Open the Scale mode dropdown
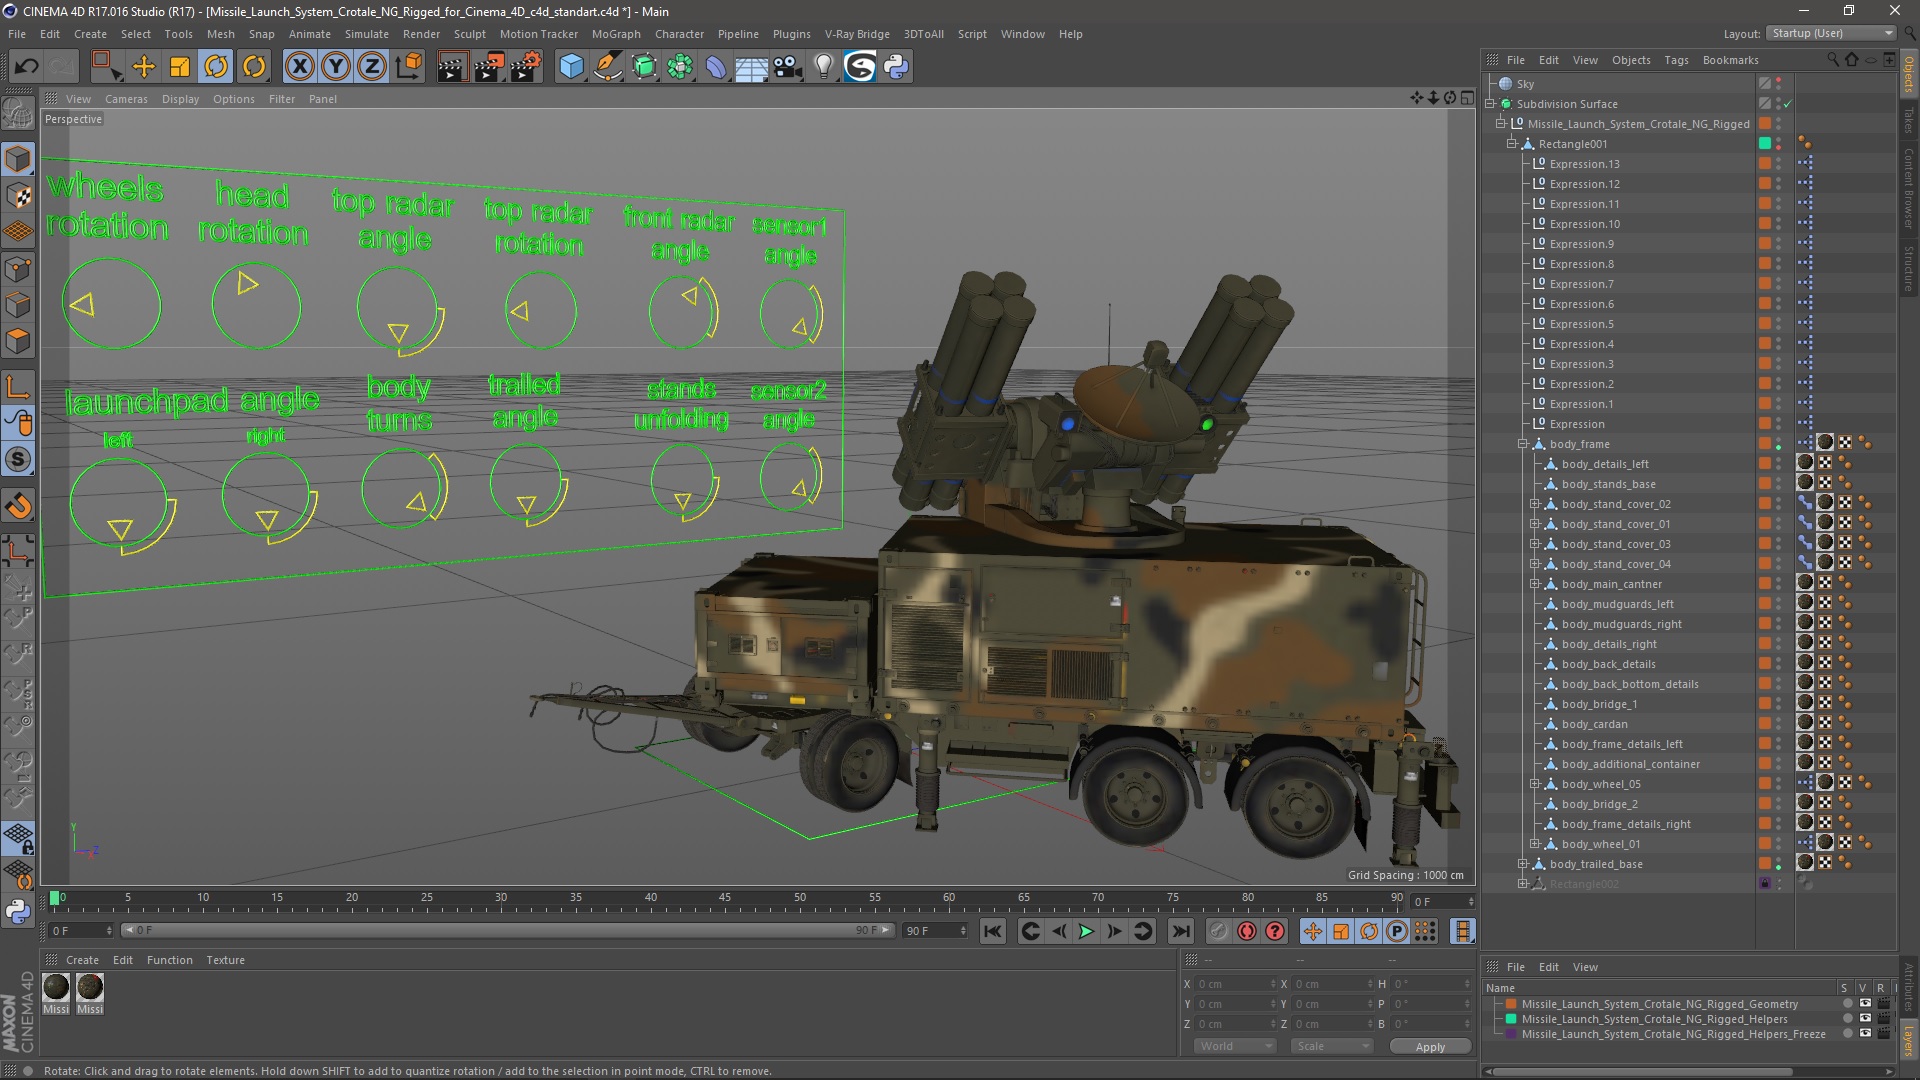 (1332, 1046)
